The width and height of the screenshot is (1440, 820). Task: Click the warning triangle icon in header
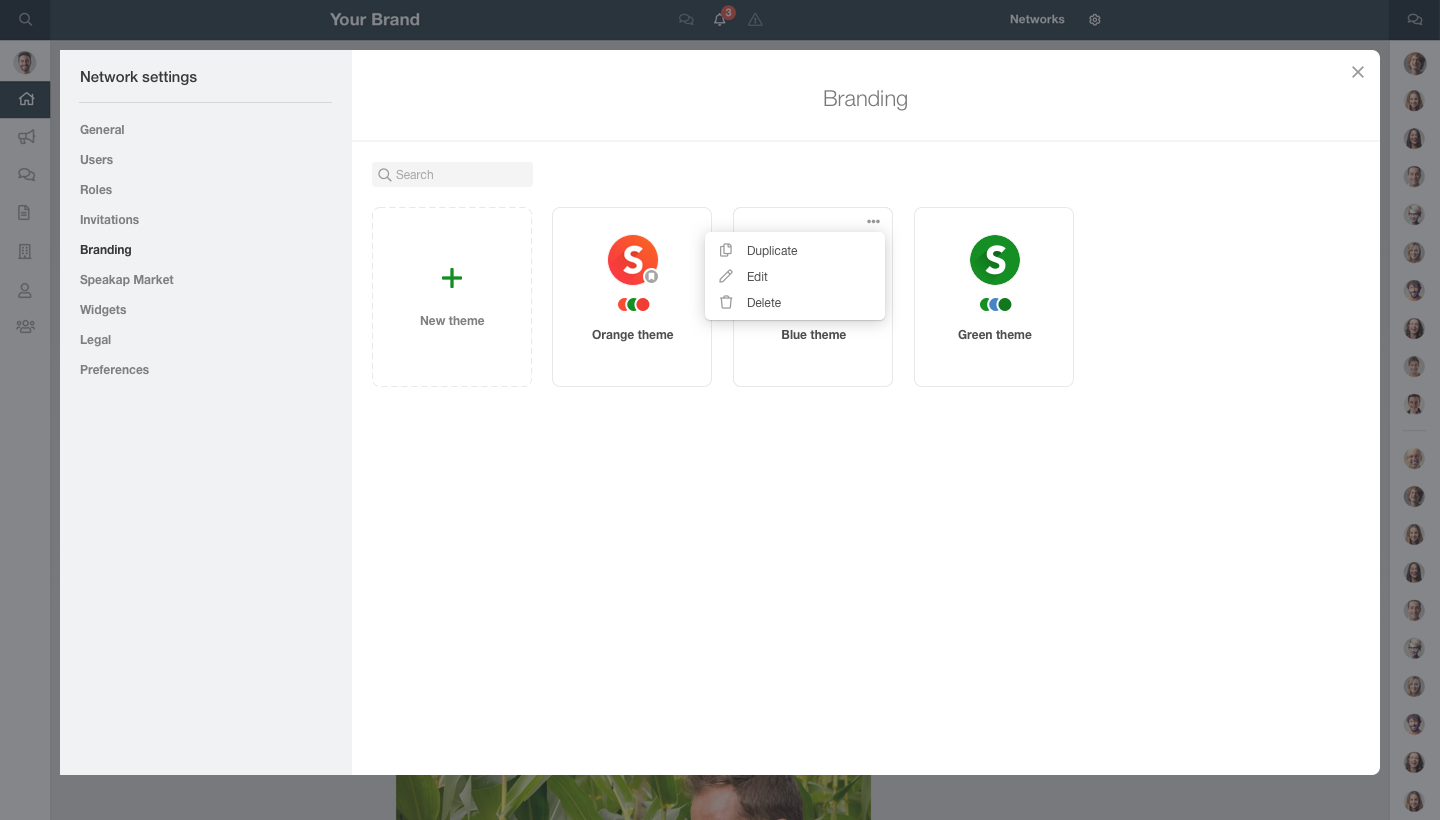pos(755,19)
